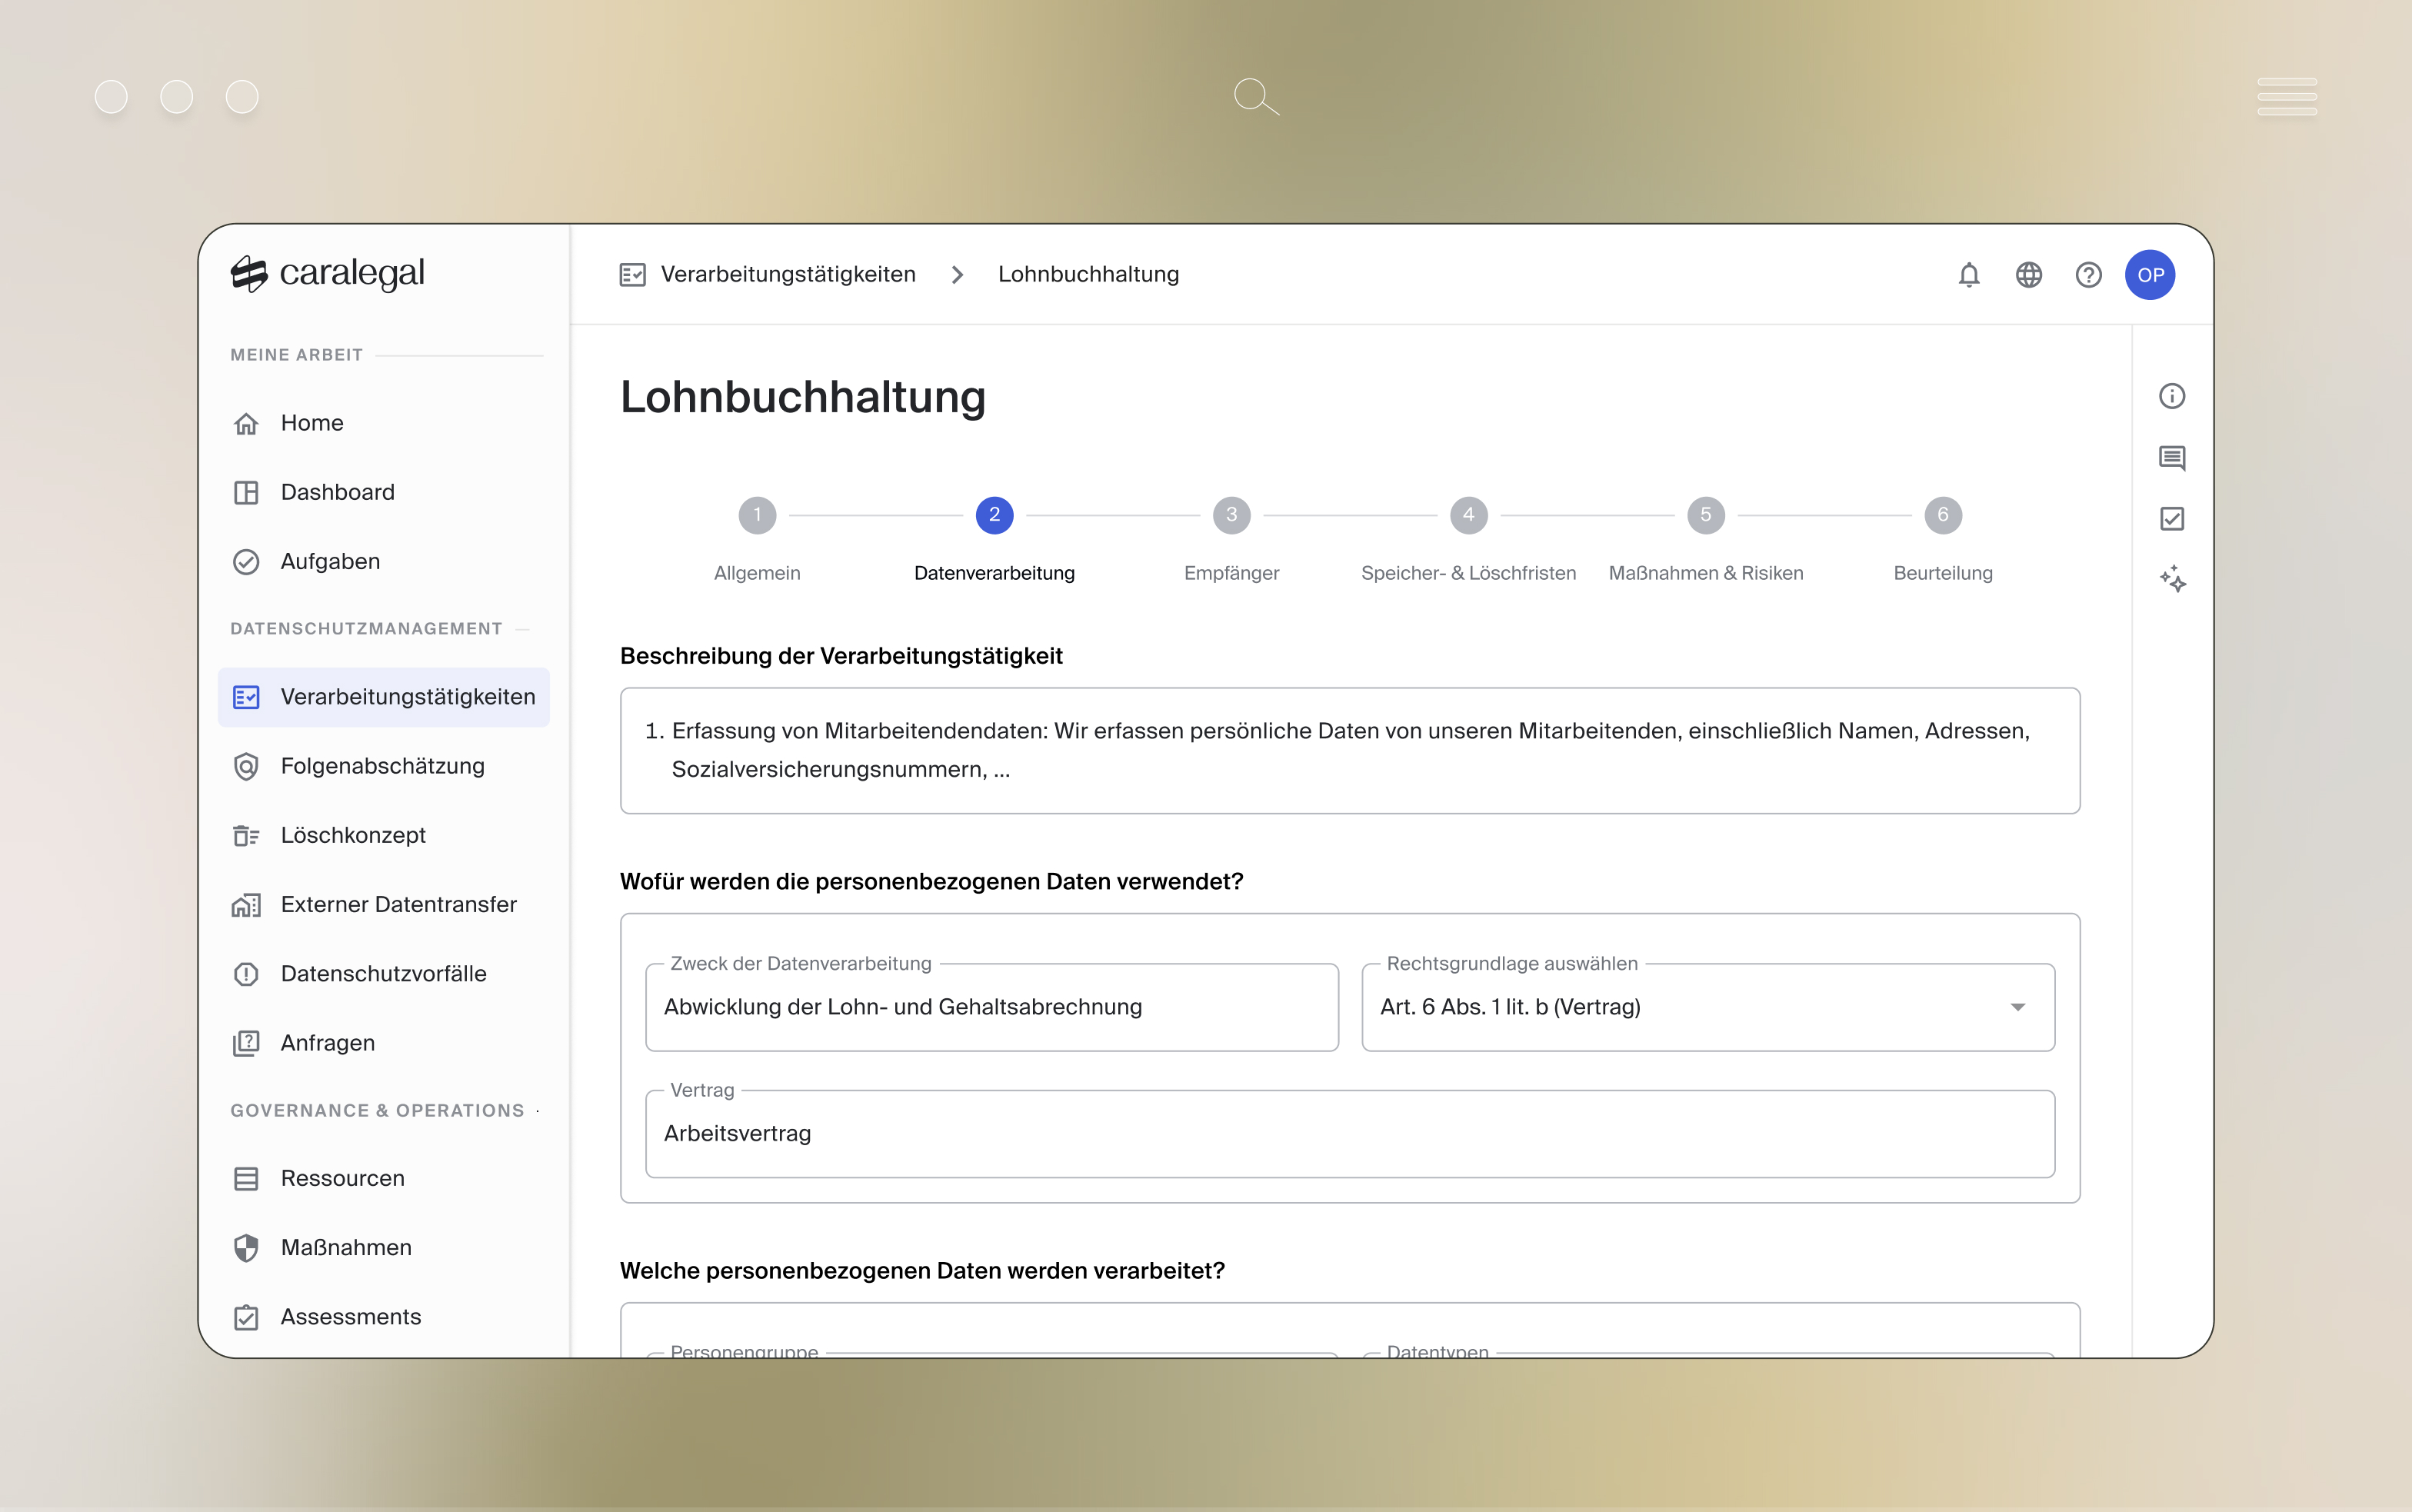Collapse the Governance & Operations section
The image size is (2412, 1512).
tap(536, 1110)
